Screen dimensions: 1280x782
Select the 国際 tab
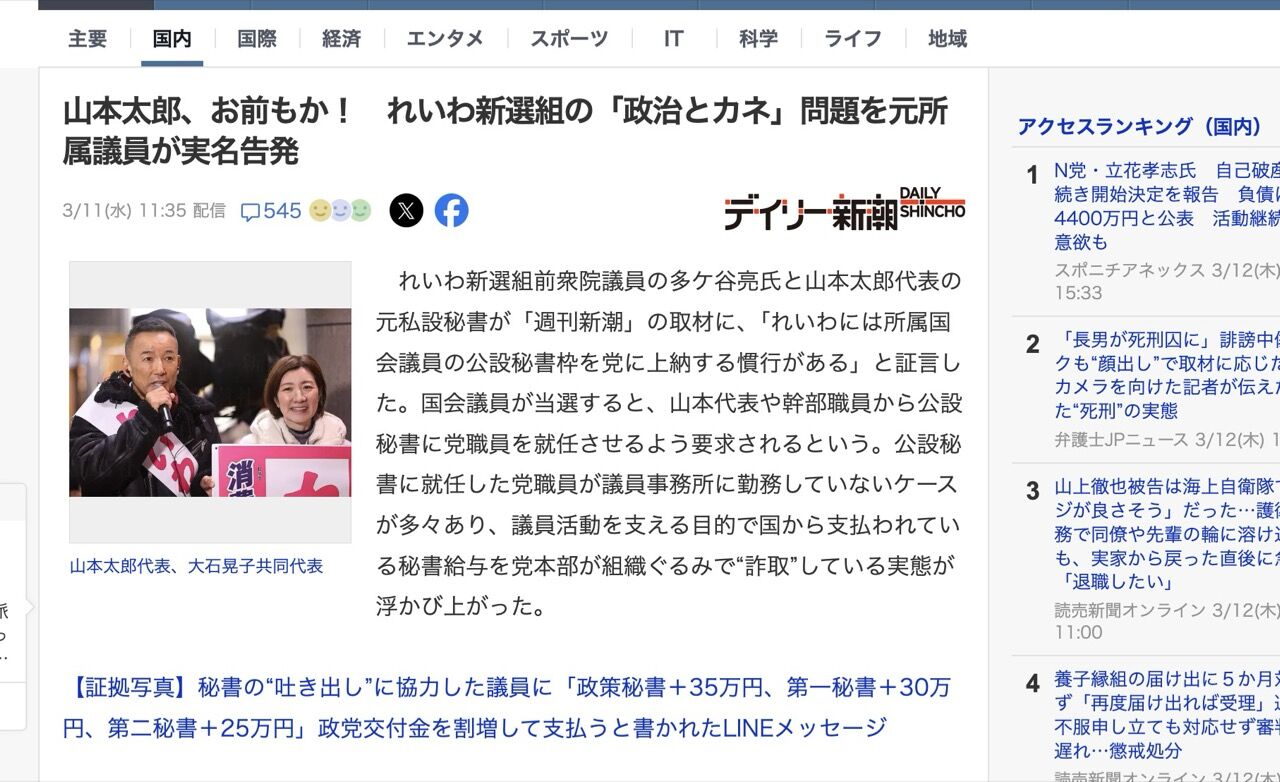pyautogui.click(x=257, y=39)
